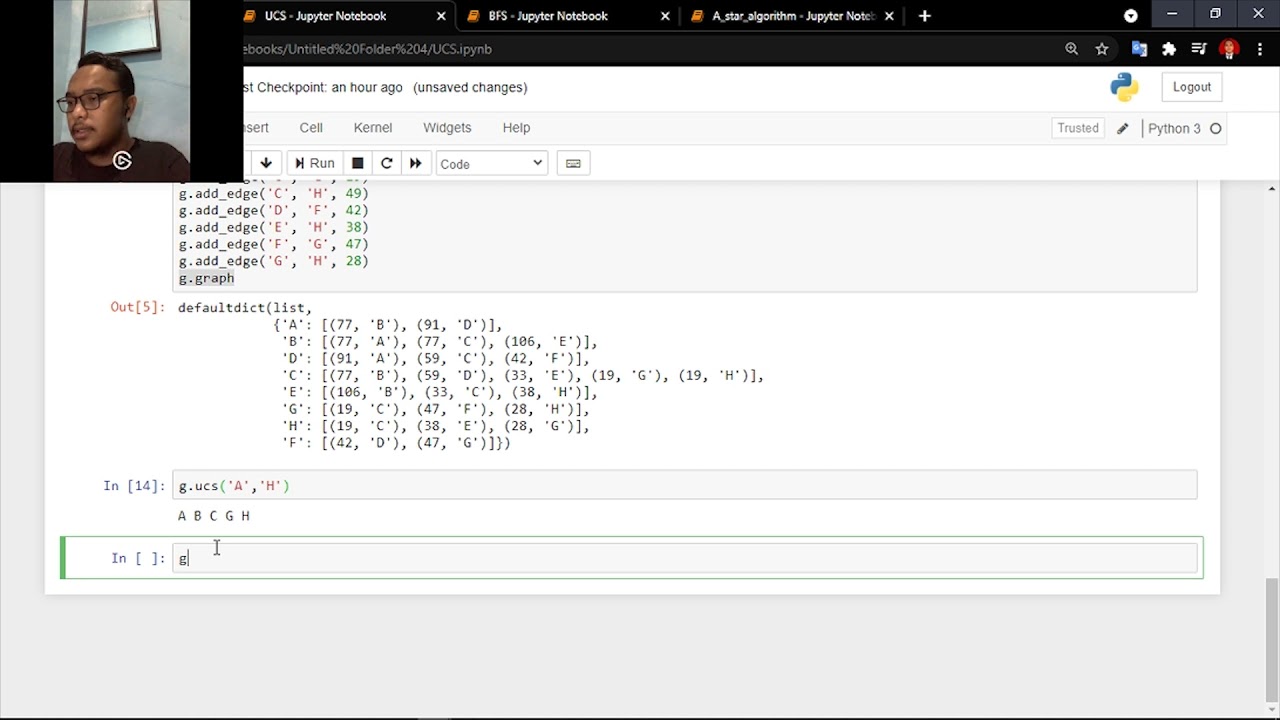This screenshot has width=1280, height=720.
Task: Click the Out[5] prompt label
Action: [x=137, y=307]
